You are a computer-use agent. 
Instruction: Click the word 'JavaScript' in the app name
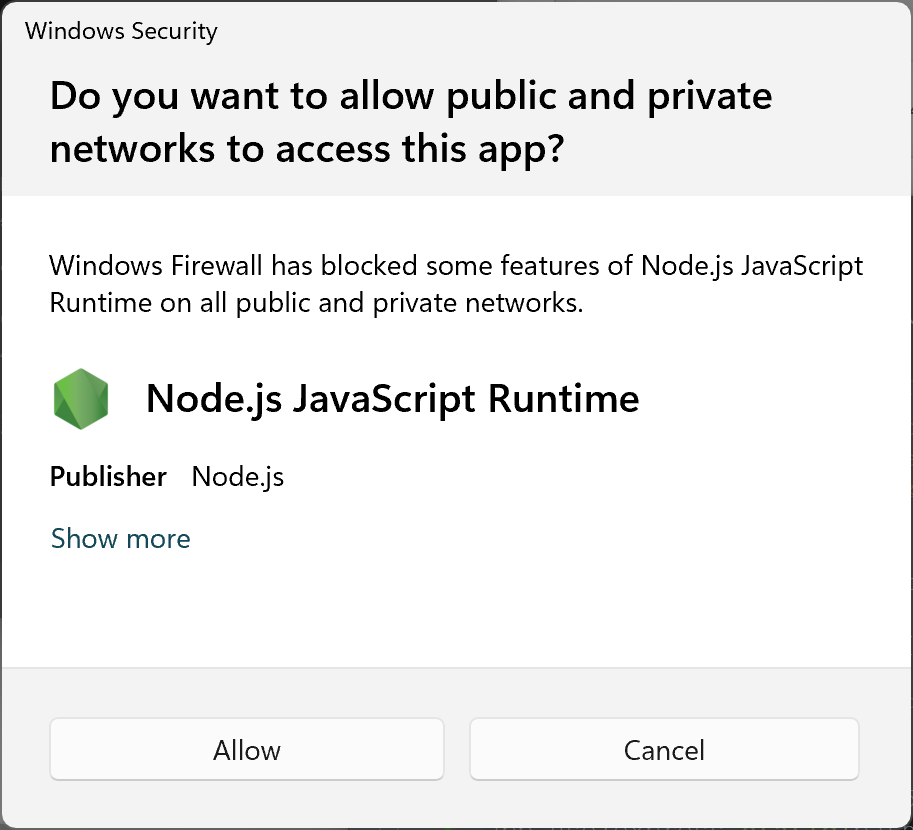point(384,399)
